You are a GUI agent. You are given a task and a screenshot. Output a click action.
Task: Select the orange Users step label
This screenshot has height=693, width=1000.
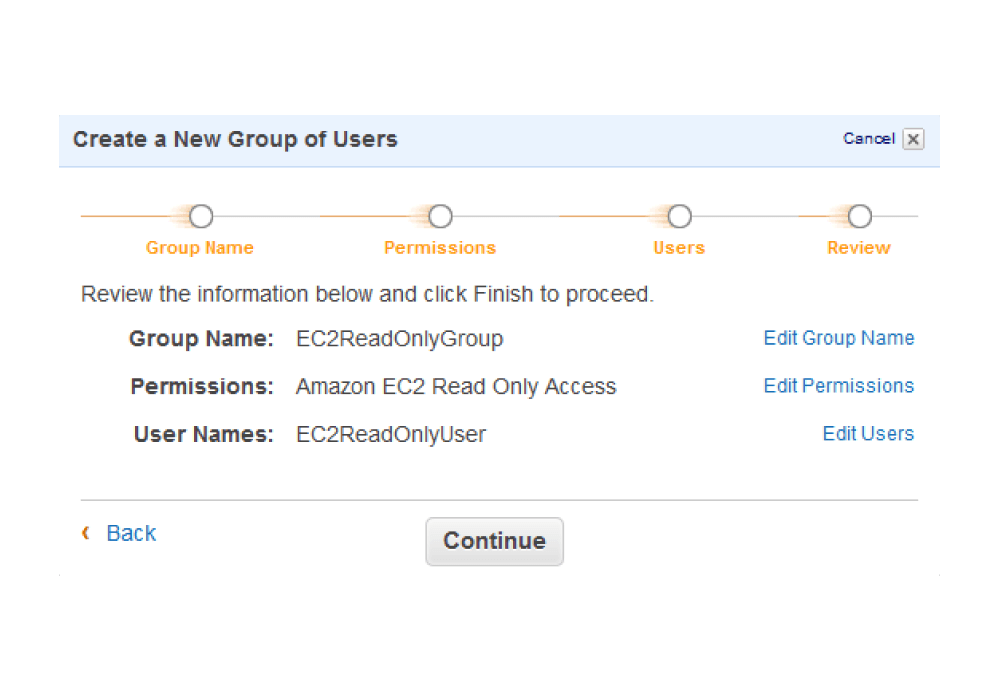[679, 248]
